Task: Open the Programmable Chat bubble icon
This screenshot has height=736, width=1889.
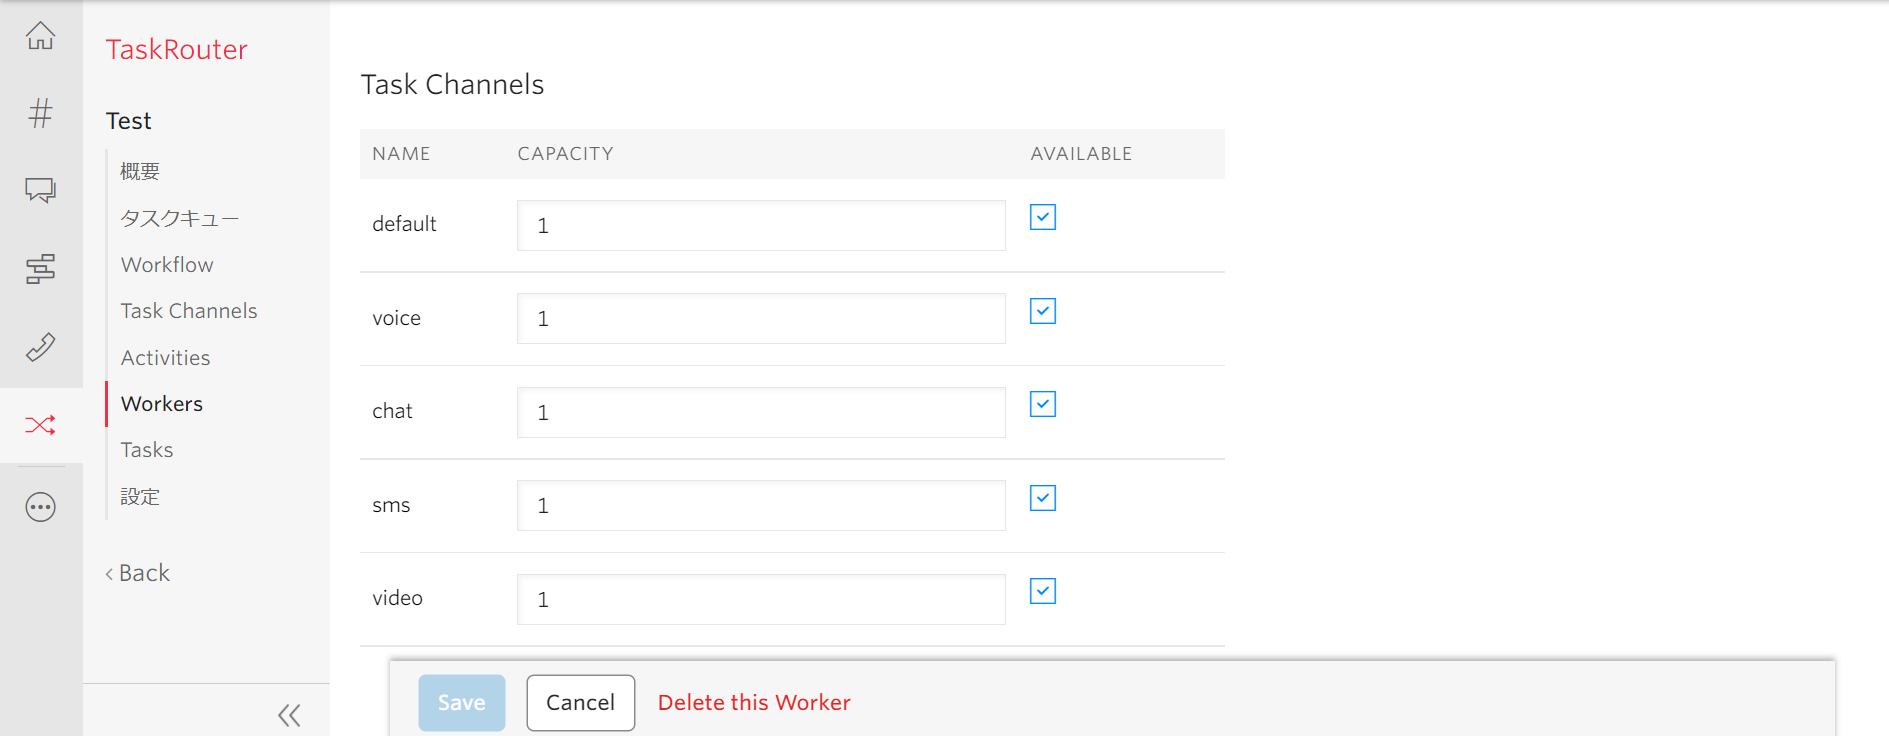Action: [41, 190]
